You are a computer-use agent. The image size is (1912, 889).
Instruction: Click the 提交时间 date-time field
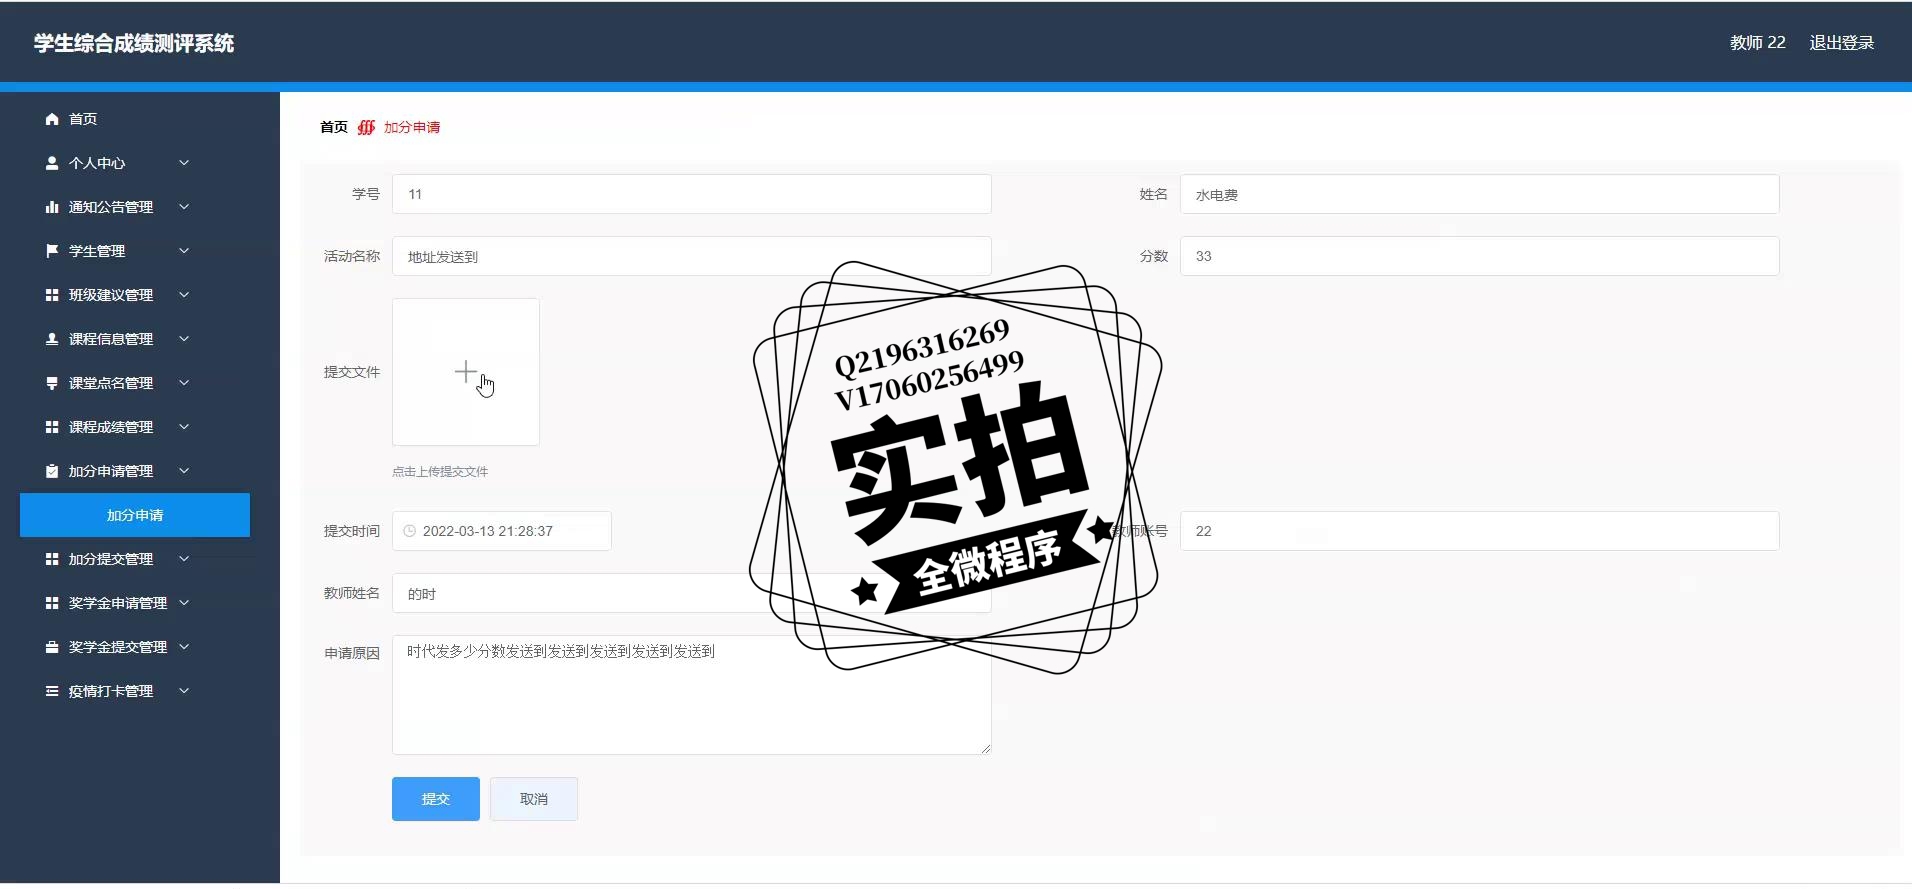[x=502, y=531]
